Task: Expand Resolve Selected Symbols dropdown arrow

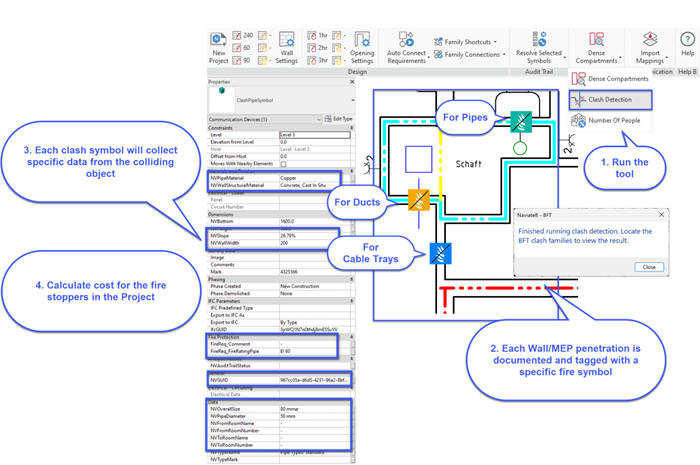Action: coord(565,58)
